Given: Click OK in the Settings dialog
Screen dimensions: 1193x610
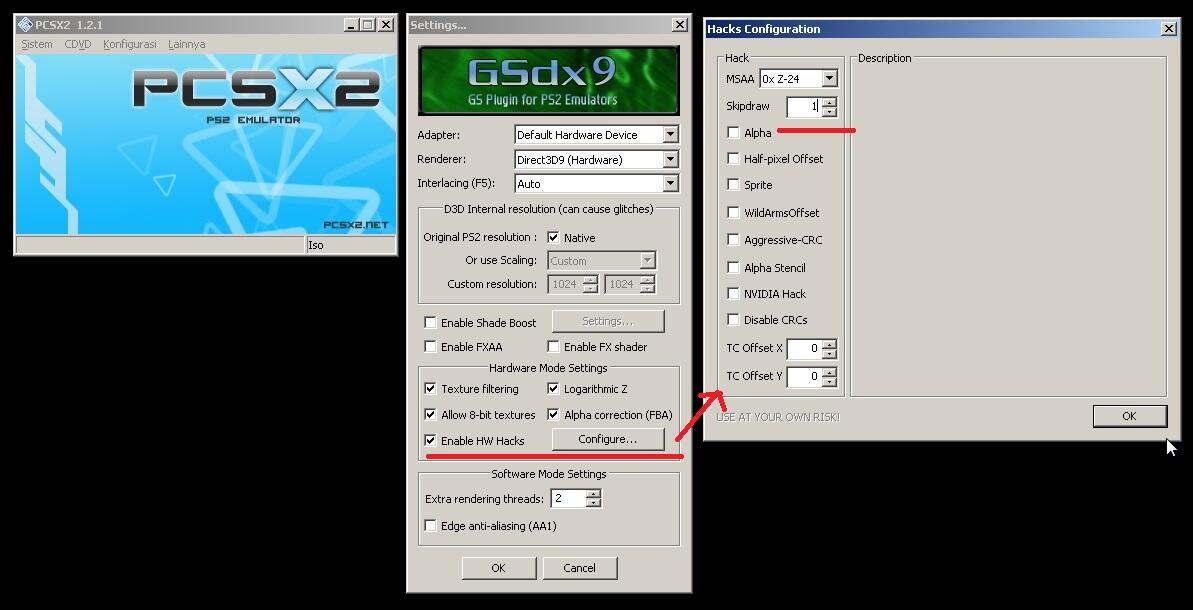Looking at the screenshot, I should click(x=498, y=568).
